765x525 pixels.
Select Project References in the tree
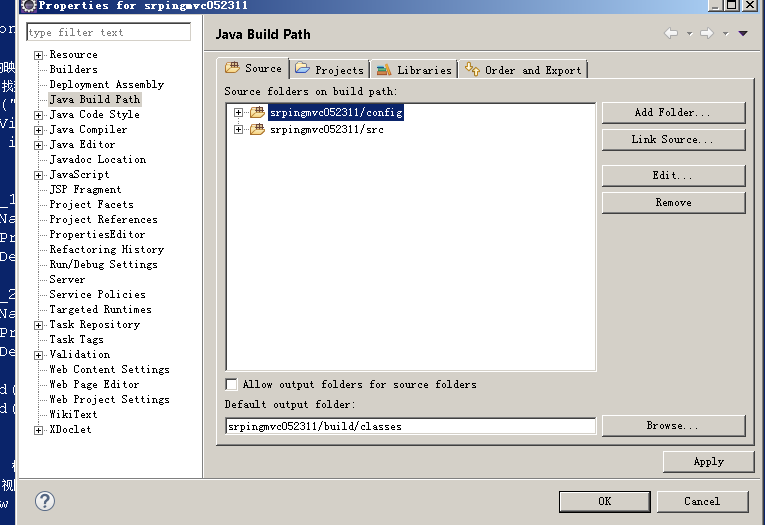(x=103, y=220)
